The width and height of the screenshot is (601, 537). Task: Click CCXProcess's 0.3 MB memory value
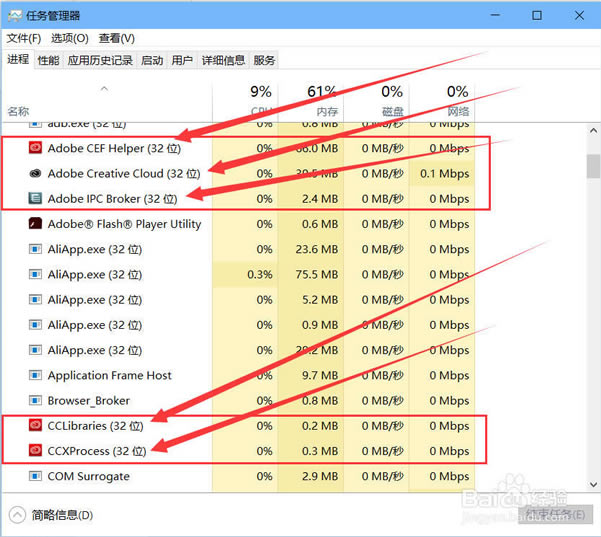[320, 451]
